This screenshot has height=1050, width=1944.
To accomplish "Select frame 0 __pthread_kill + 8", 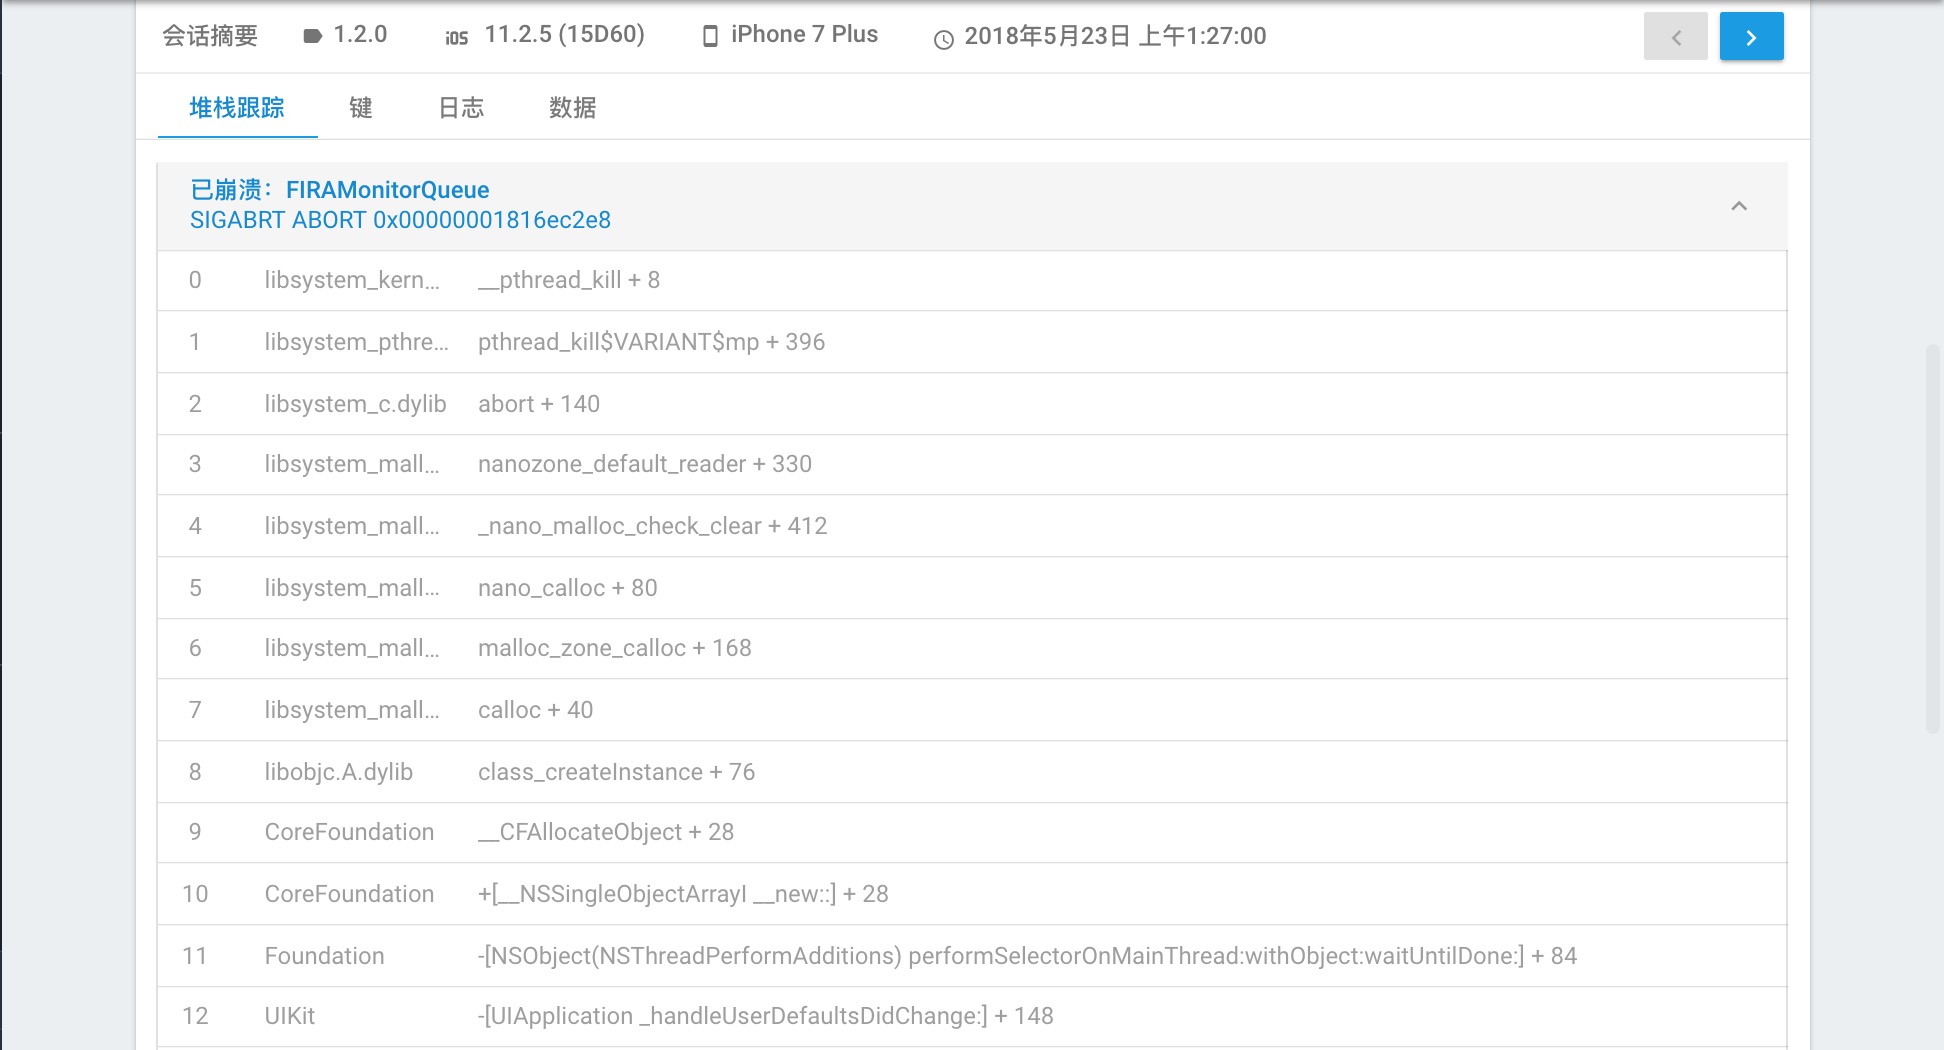I will [972, 281].
